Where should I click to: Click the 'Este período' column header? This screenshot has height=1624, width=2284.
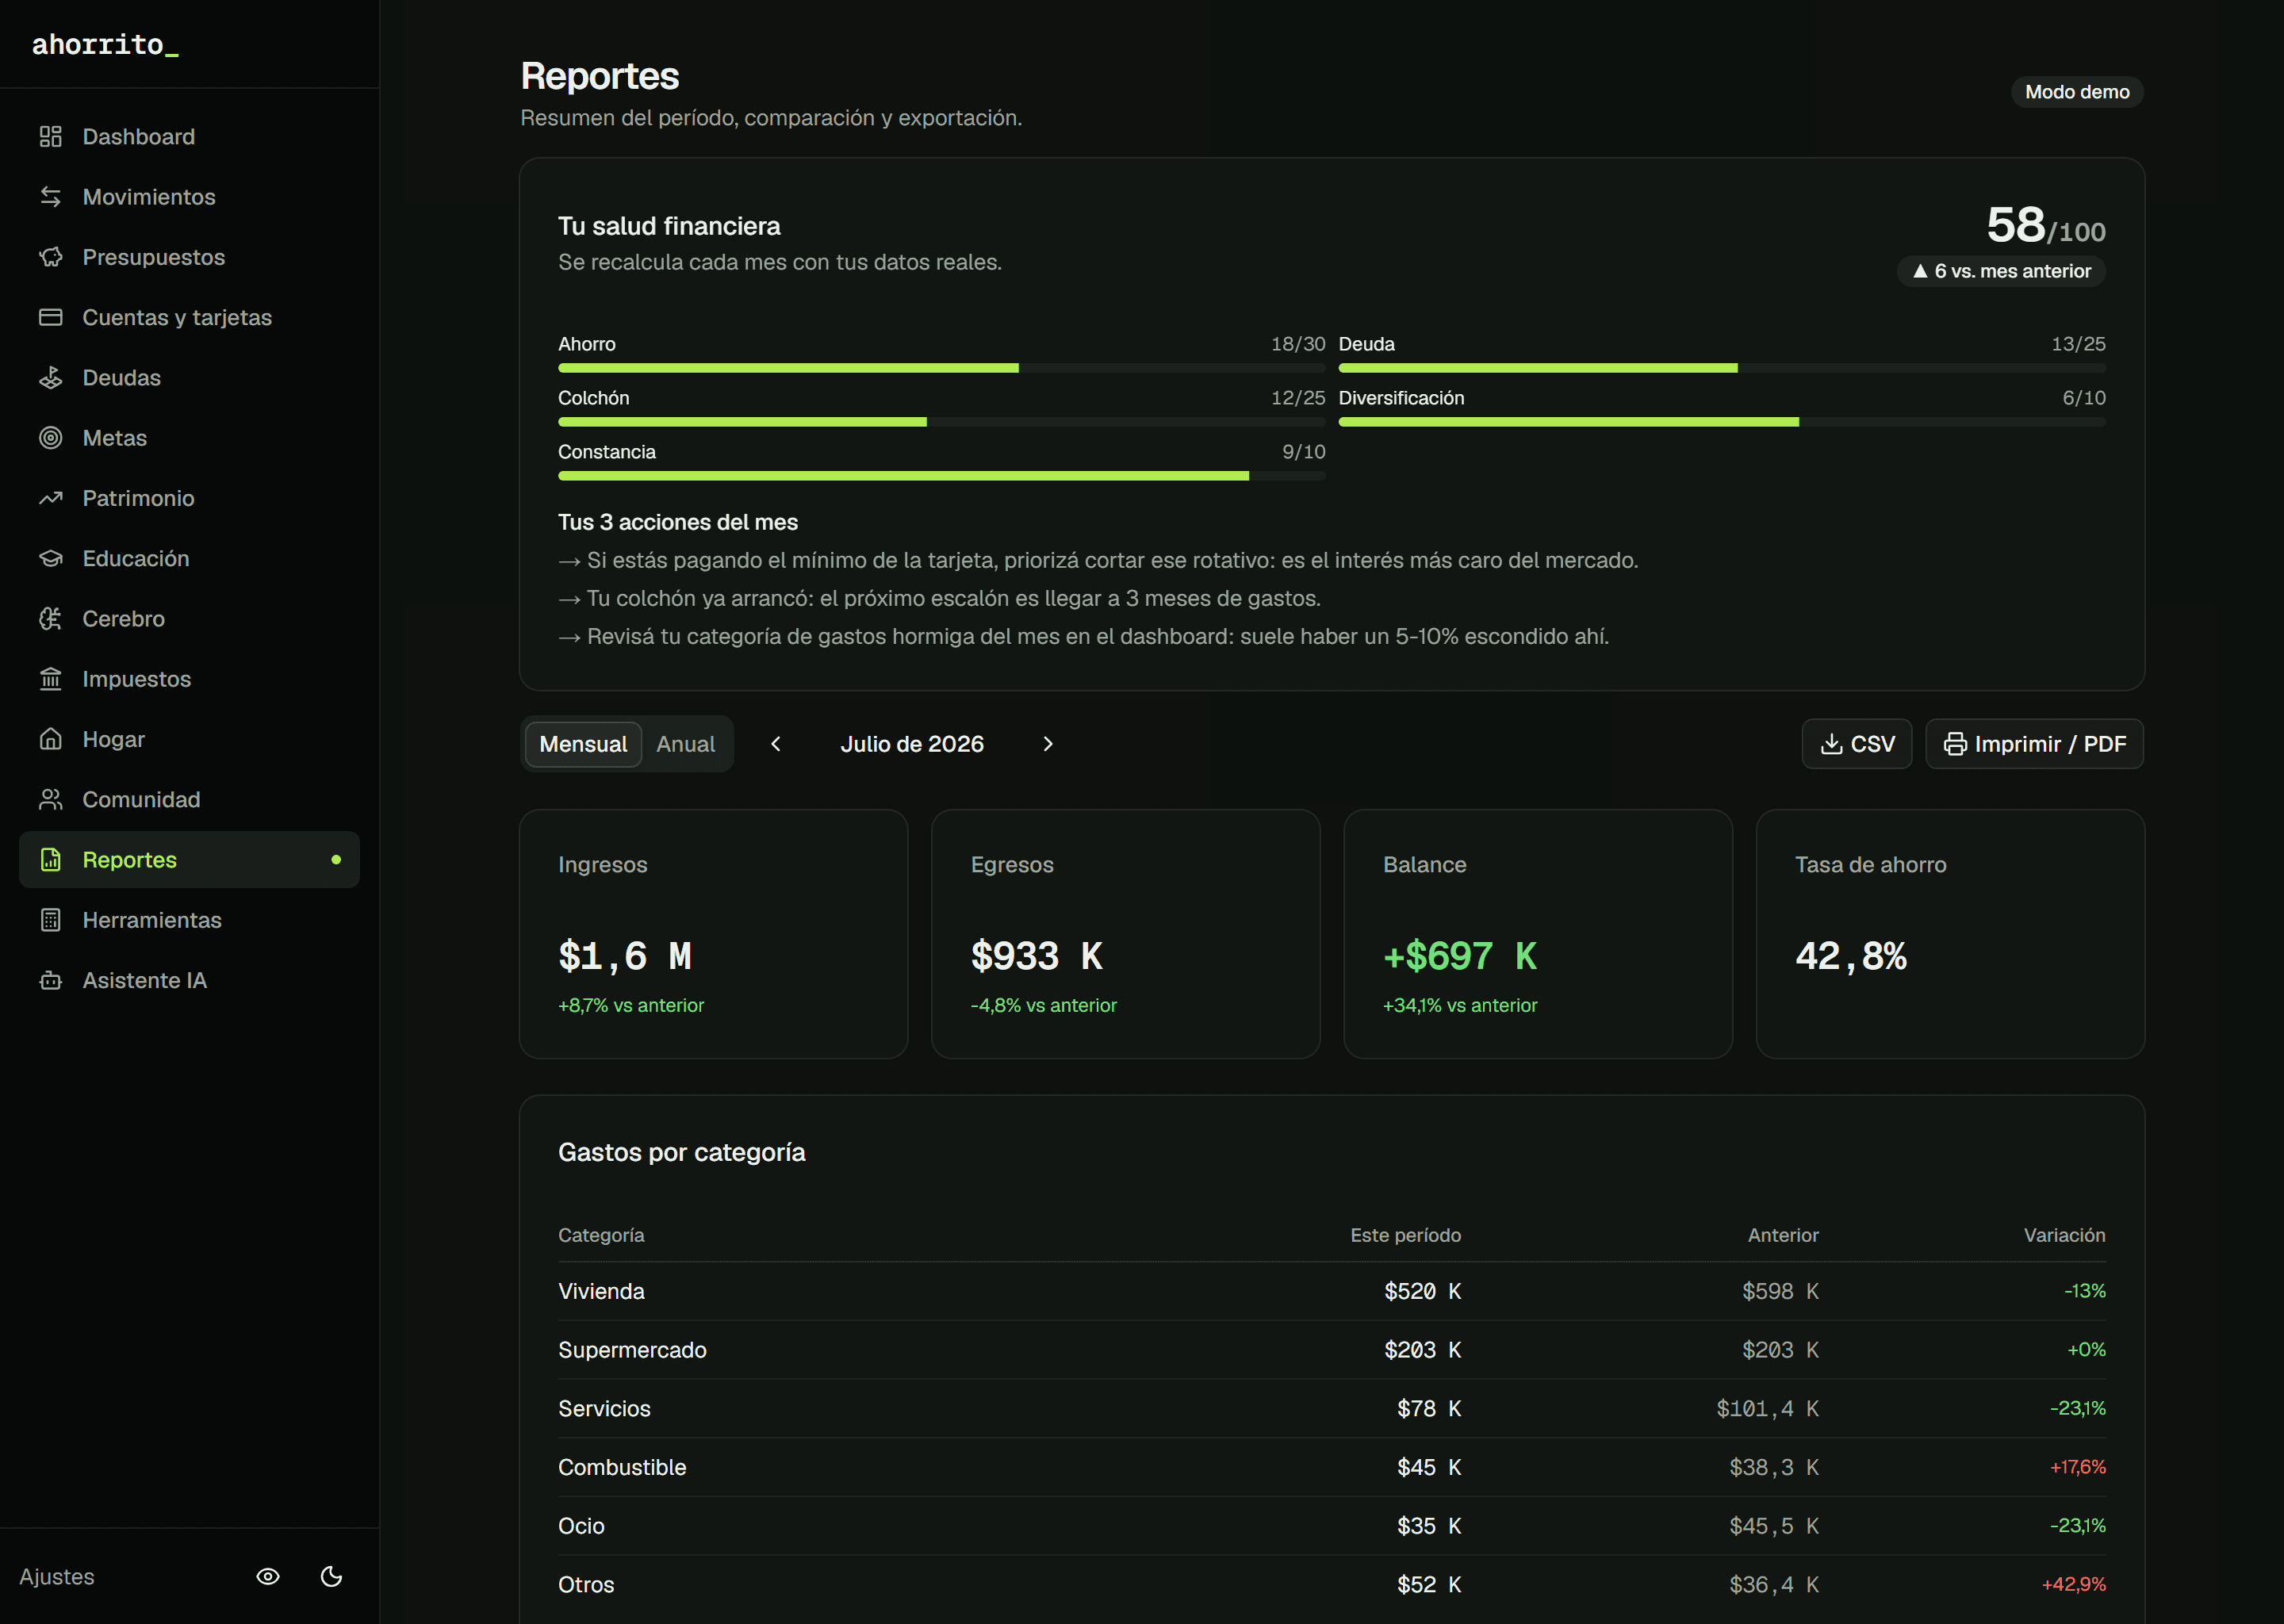click(x=1405, y=1235)
